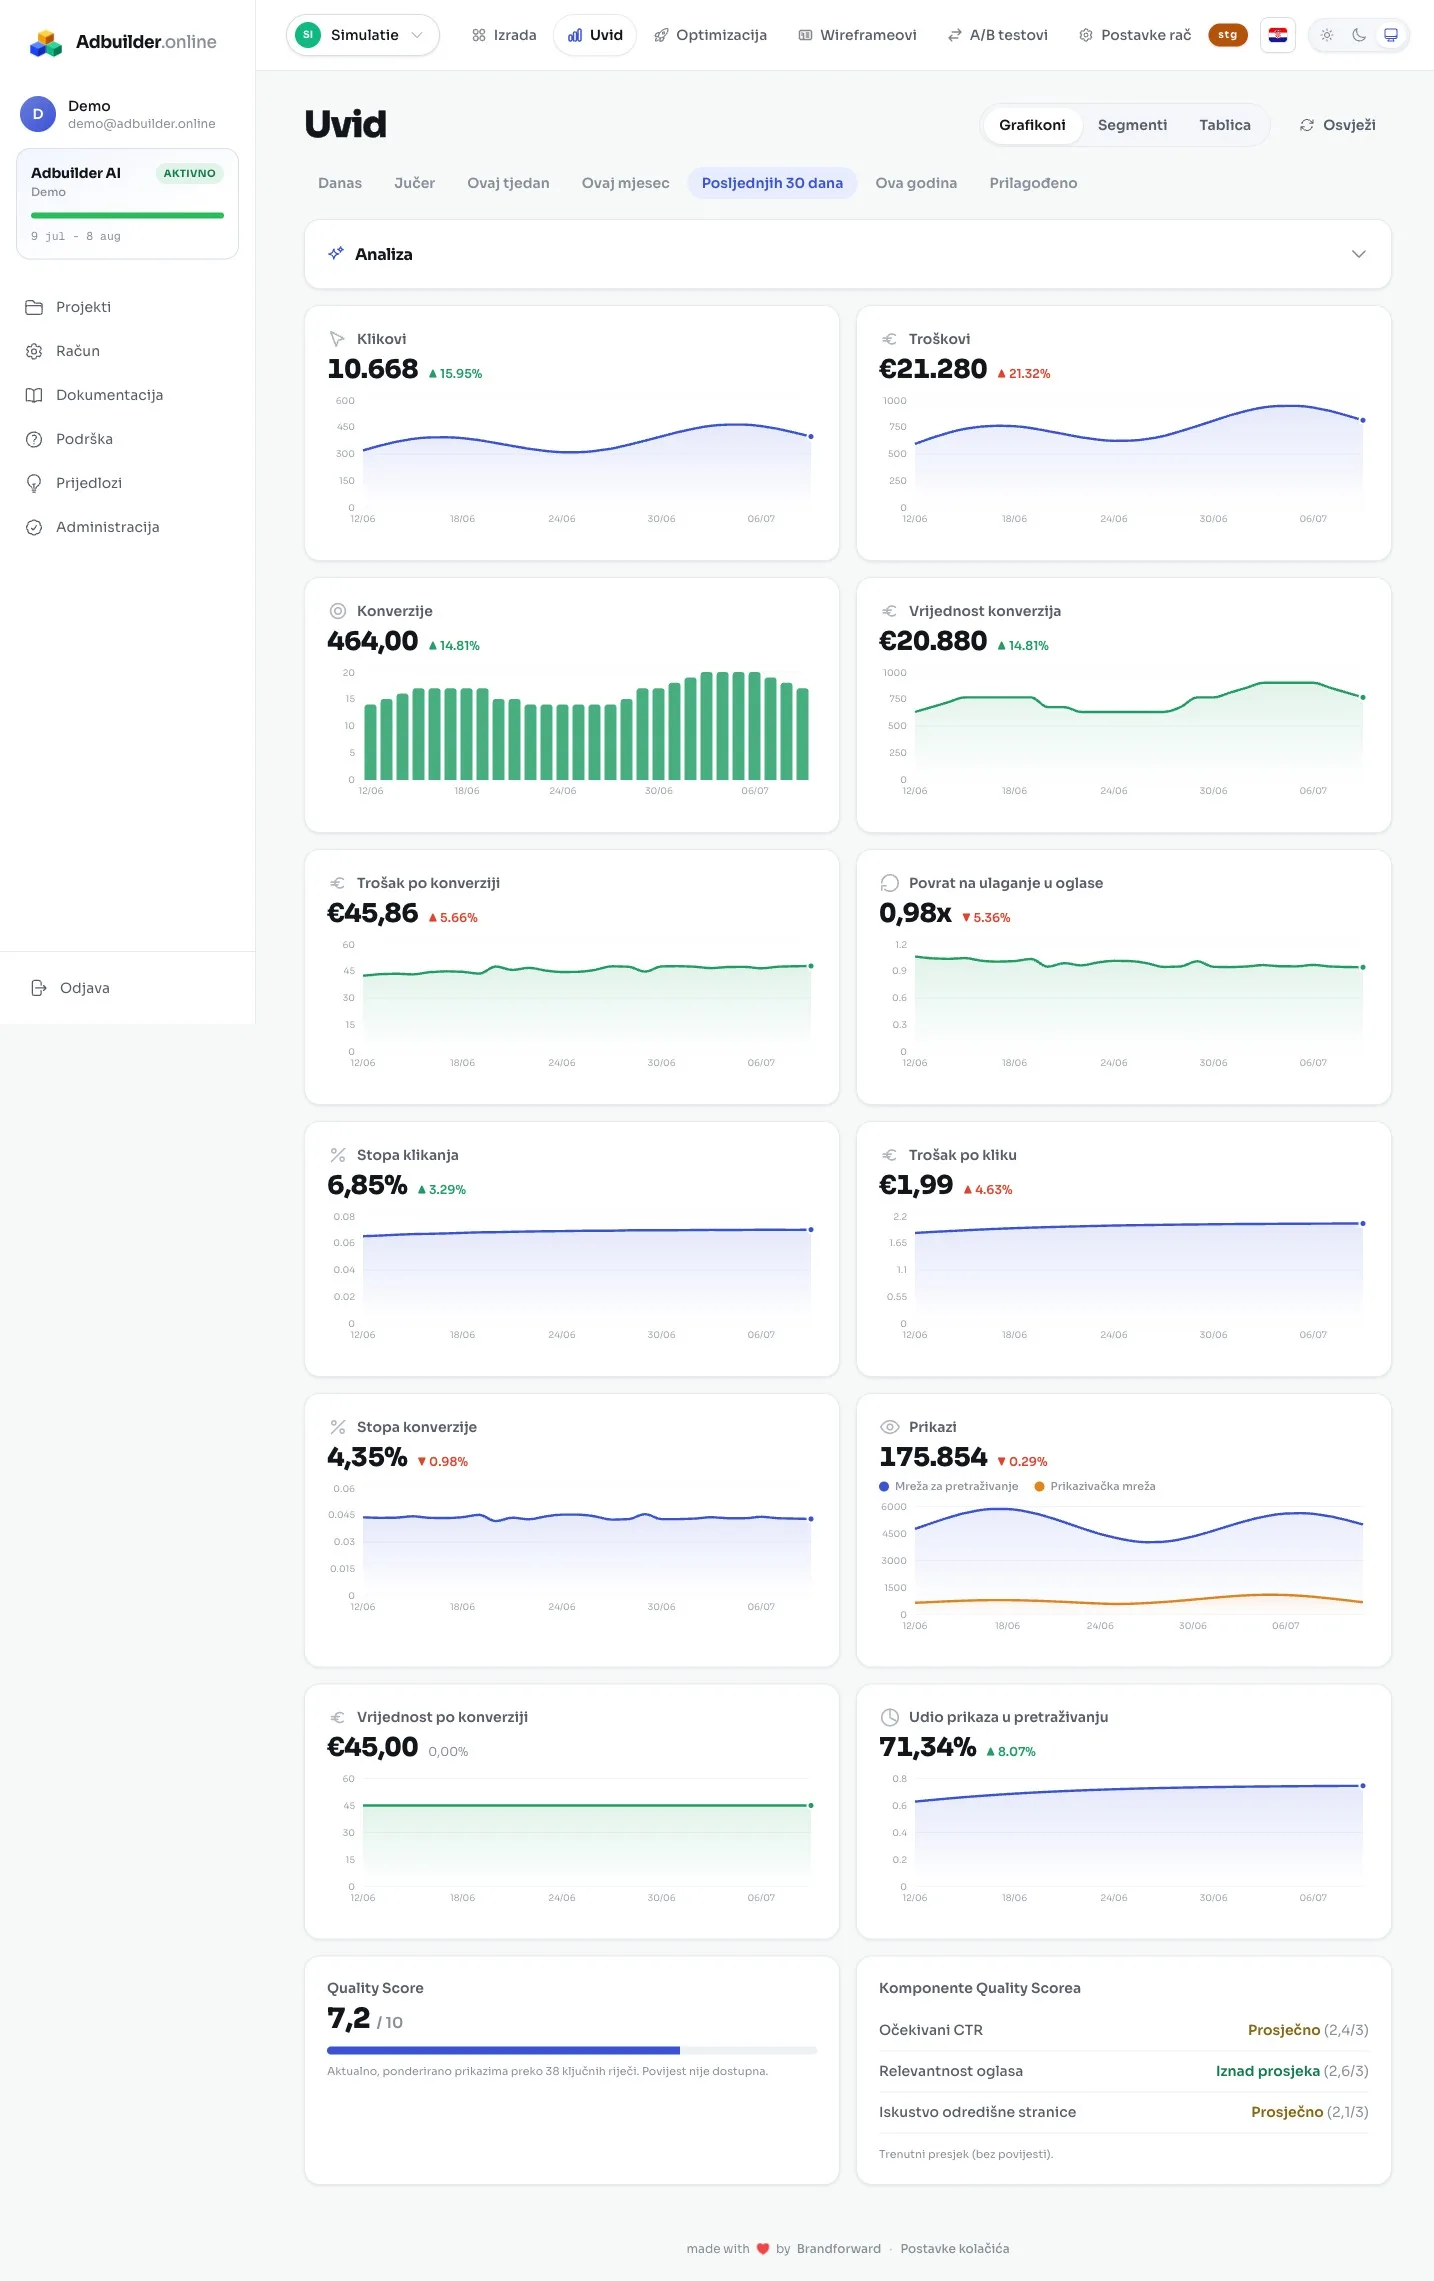Open language selector Croatian flag
This screenshot has height=2281, width=1434.
tap(1277, 35)
